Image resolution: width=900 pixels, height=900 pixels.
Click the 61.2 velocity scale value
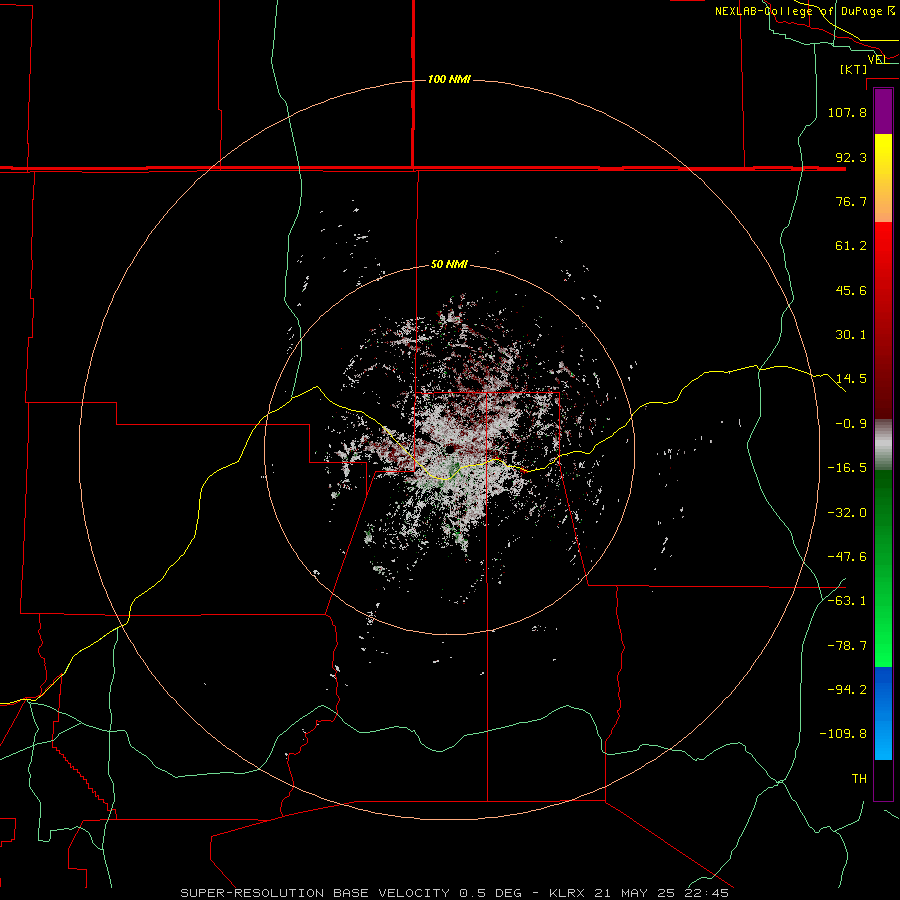(851, 246)
